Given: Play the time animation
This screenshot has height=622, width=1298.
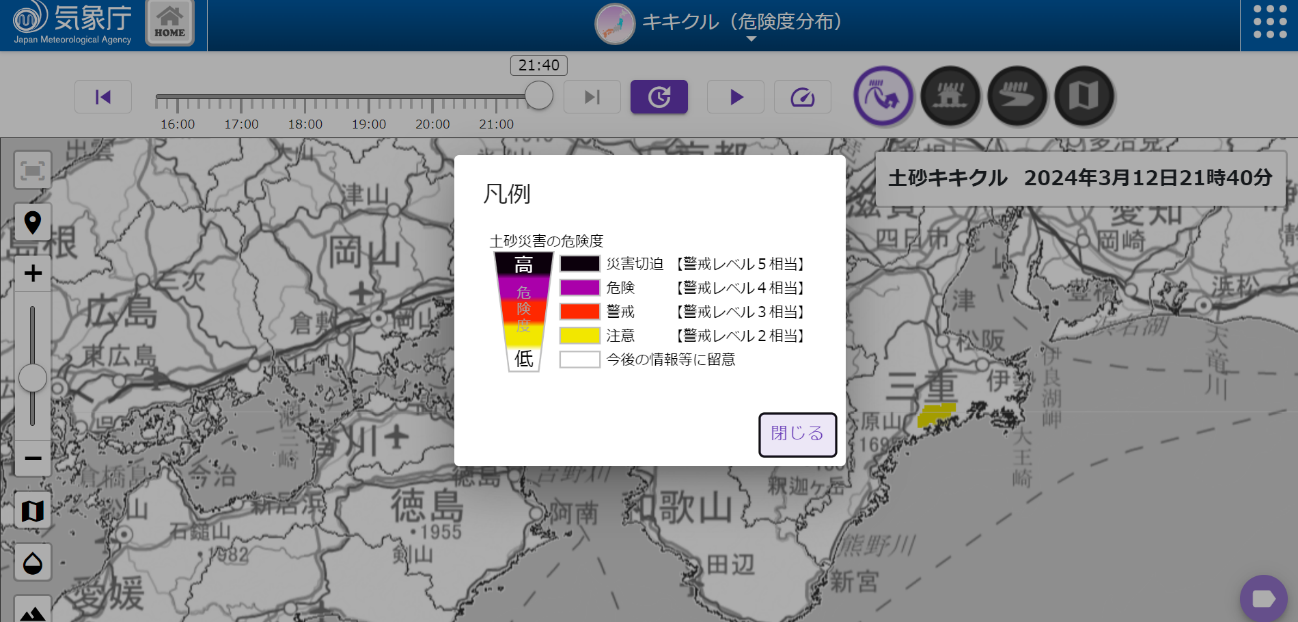Looking at the screenshot, I should 736,97.
